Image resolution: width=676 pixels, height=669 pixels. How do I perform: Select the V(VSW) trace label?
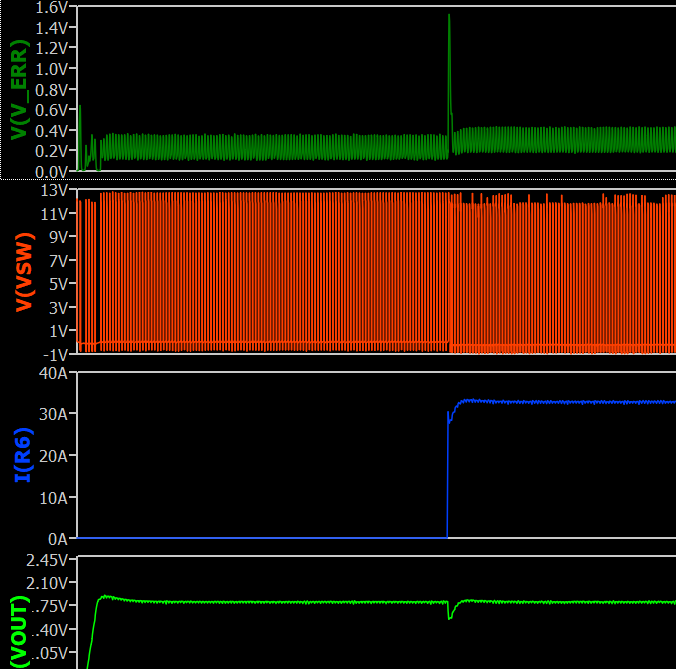25,272
